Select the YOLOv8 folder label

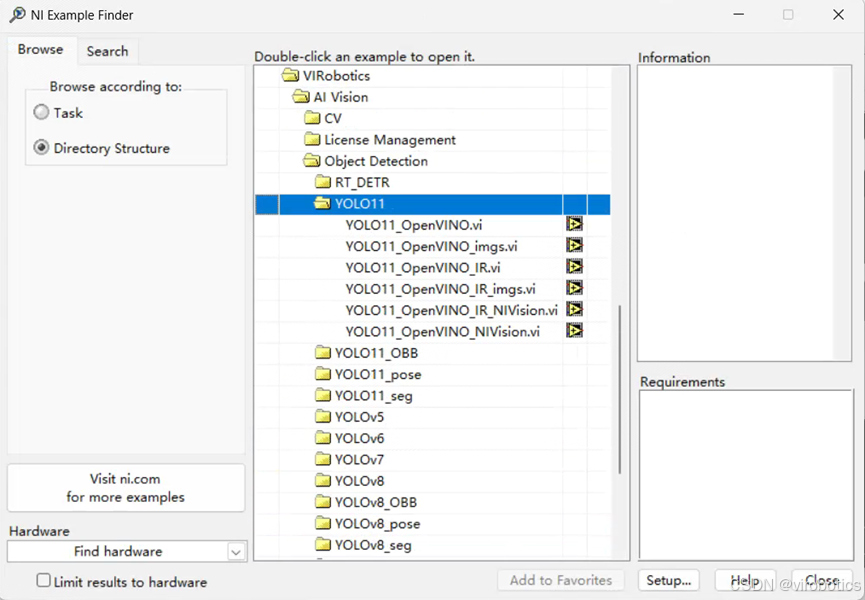click(x=360, y=481)
